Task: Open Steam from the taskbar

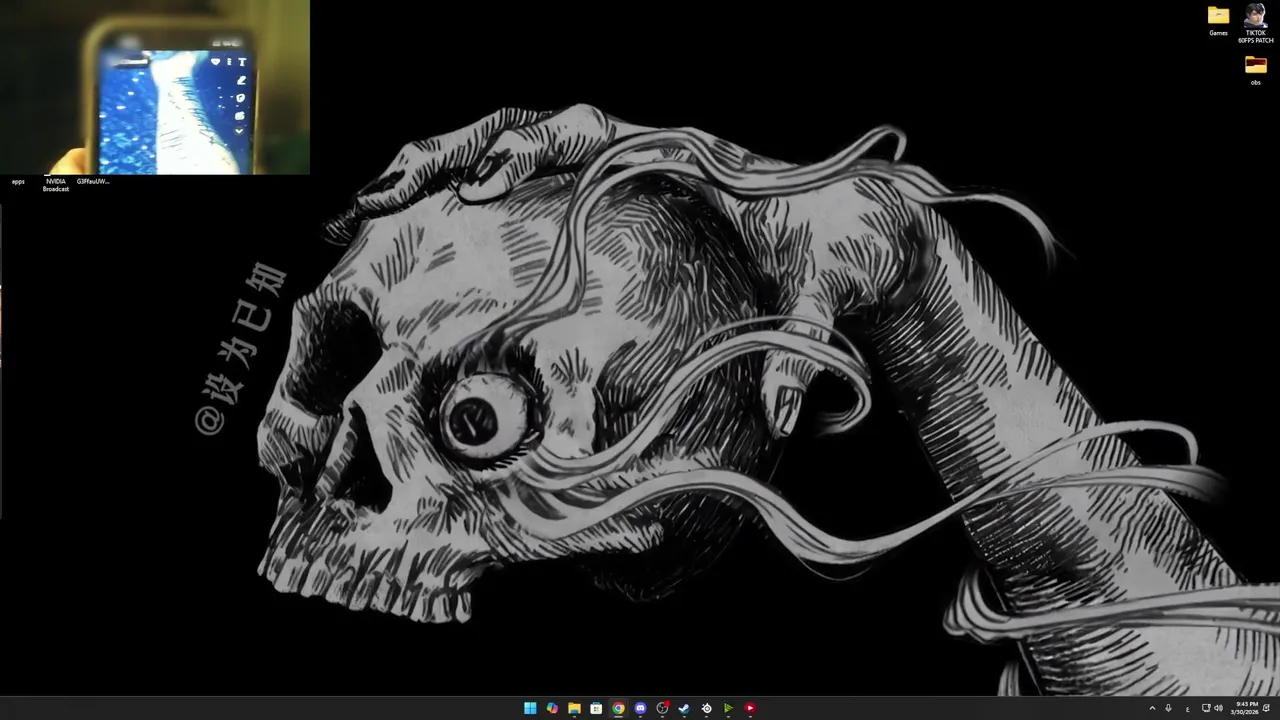Action: click(x=684, y=708)
